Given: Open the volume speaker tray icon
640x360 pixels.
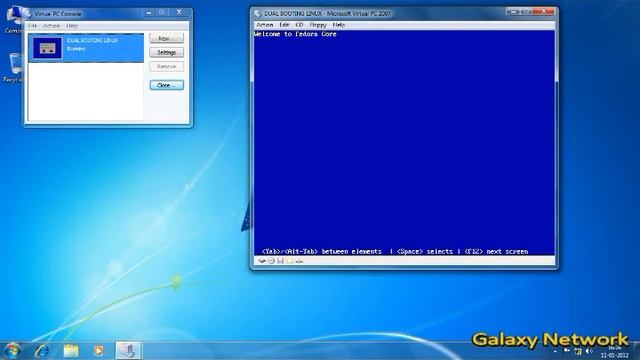Looking at the screenshot, I should [x=589, y=351].
